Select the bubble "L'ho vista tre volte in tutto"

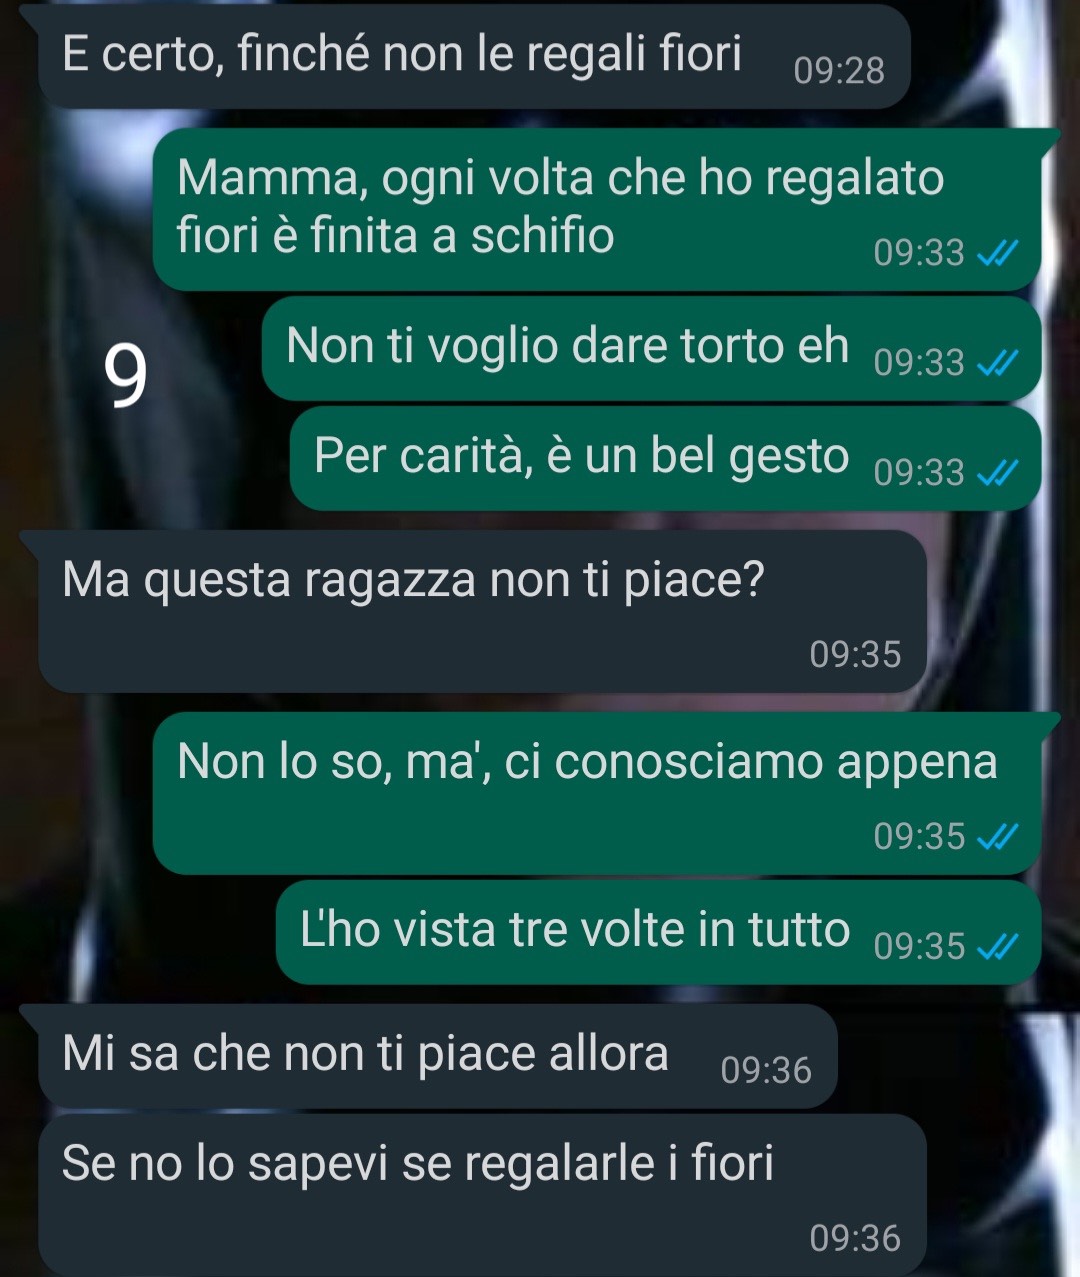658,932
